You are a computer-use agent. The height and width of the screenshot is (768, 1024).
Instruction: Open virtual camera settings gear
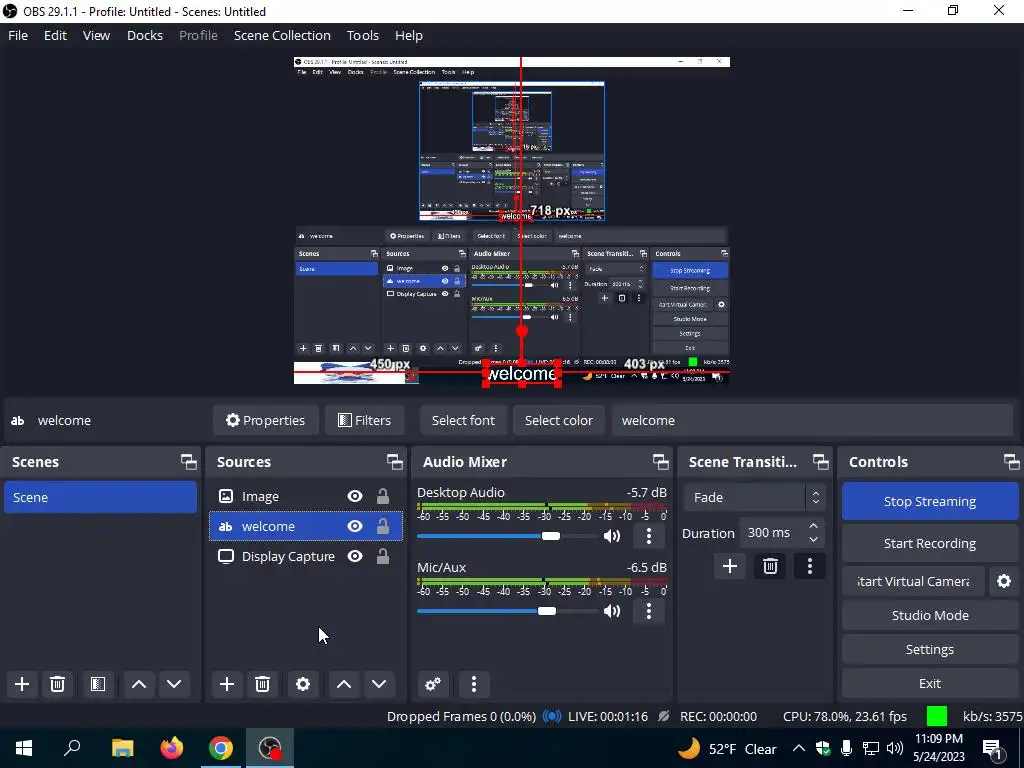(x=1004, y=581)
